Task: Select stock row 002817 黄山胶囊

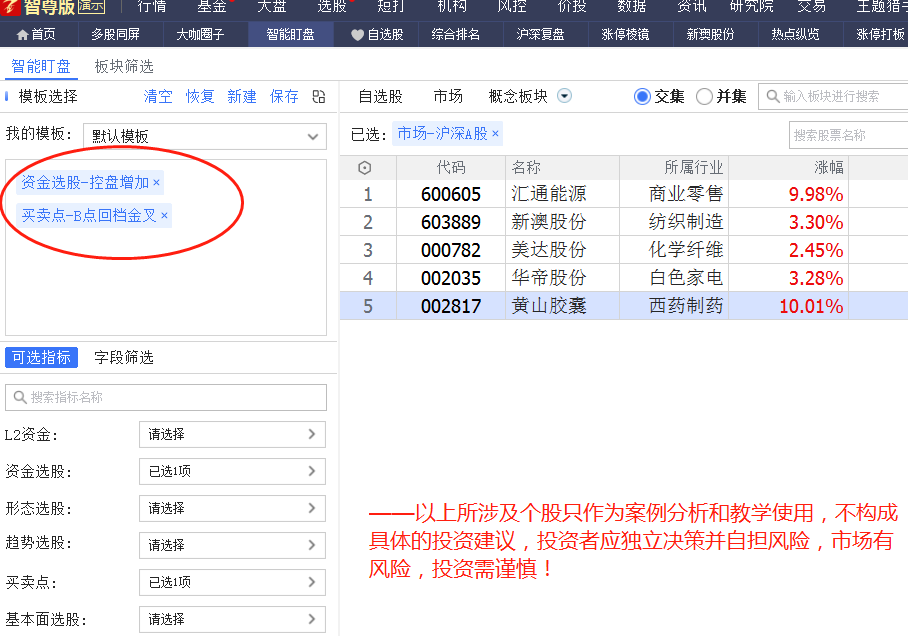Action: (x=624, y=306)
